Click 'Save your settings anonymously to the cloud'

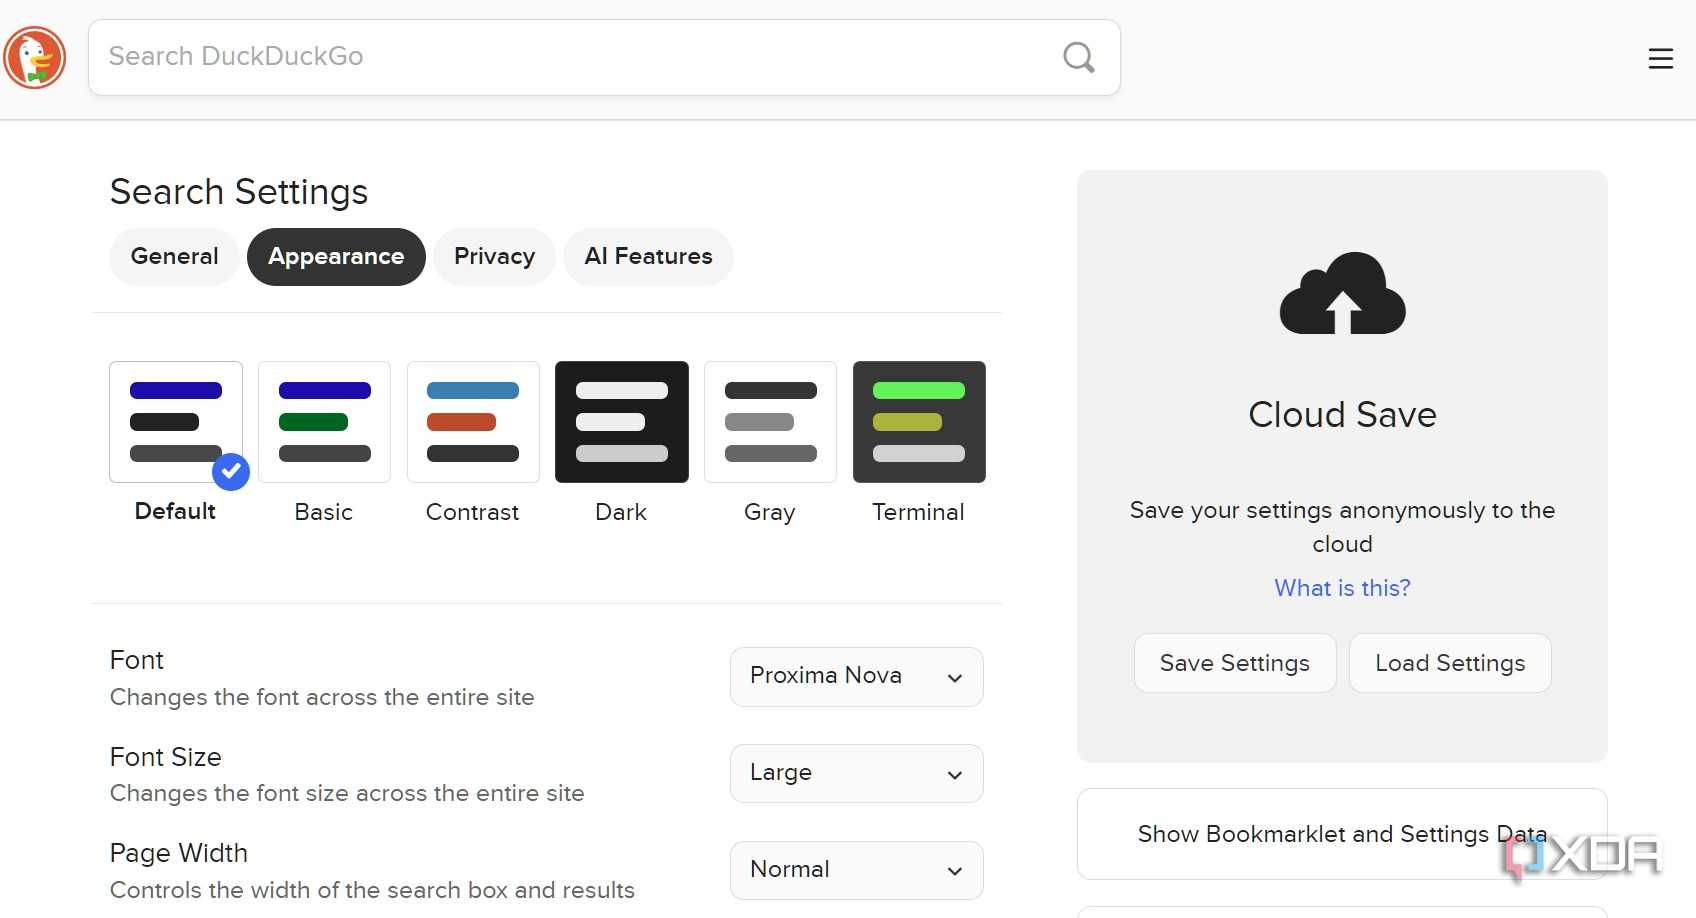1342,527
